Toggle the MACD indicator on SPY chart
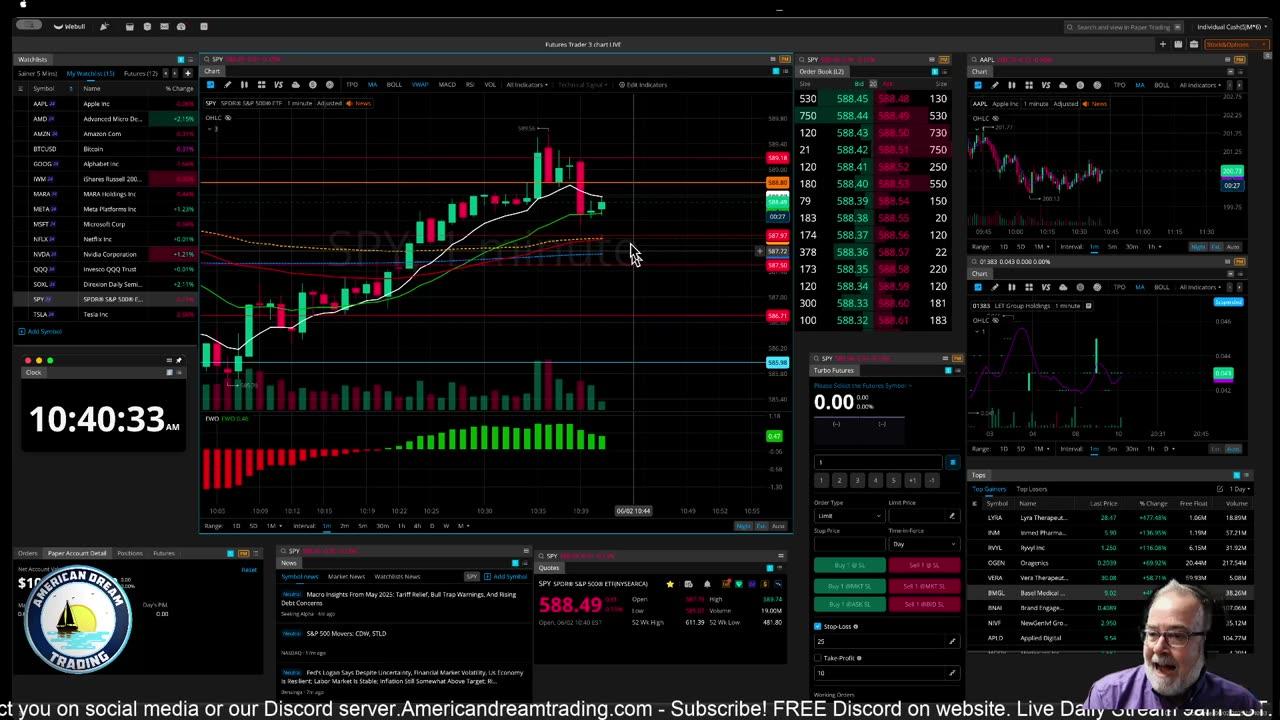The image size is (1280, 720). (447, 85)
